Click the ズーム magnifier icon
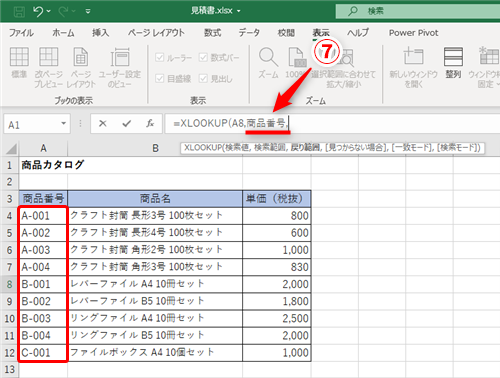 (268, 57)
